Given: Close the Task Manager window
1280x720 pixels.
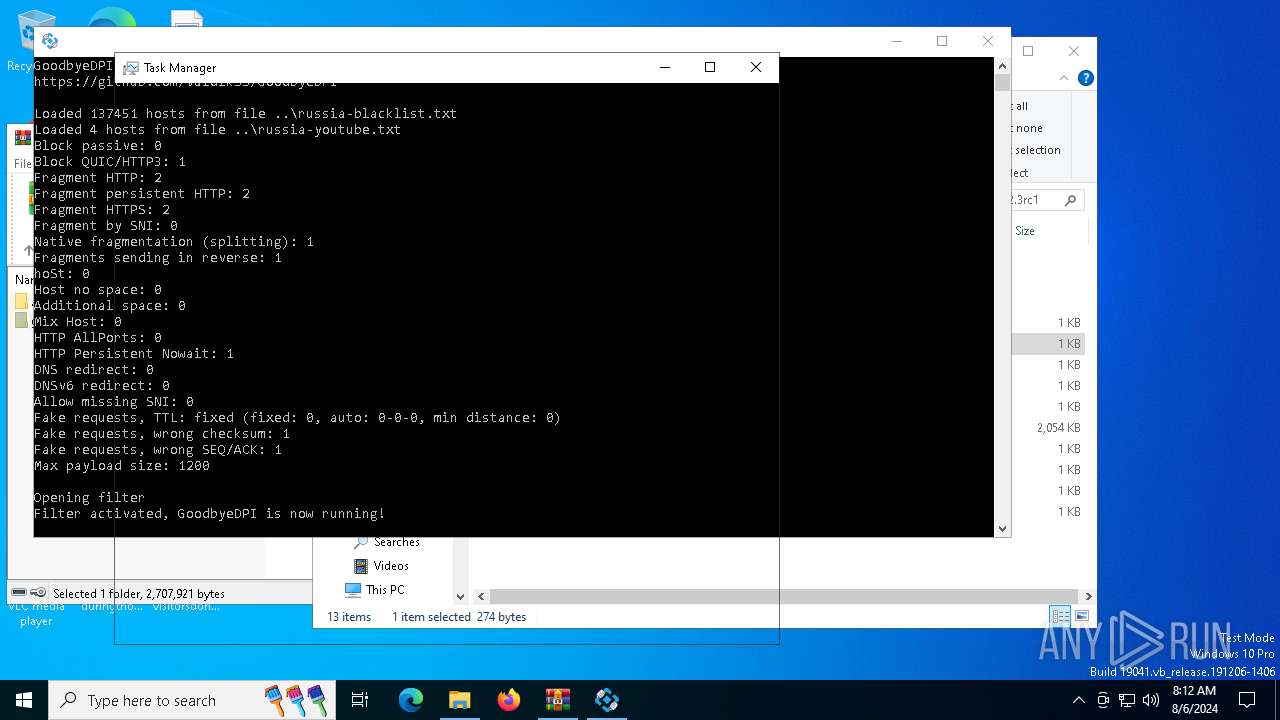Looking at the screenshot, I should pyautogui.click(x=756, y=67).
